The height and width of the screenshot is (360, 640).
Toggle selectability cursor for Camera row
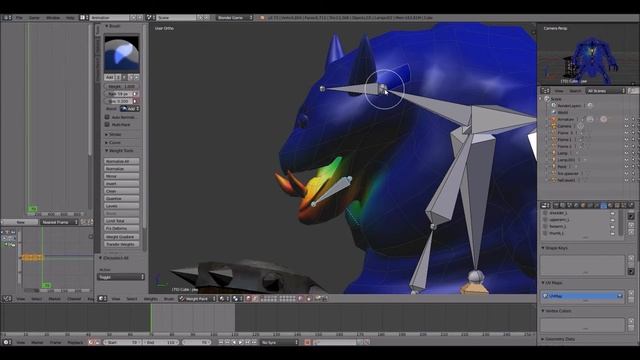[x=633, y=126]
